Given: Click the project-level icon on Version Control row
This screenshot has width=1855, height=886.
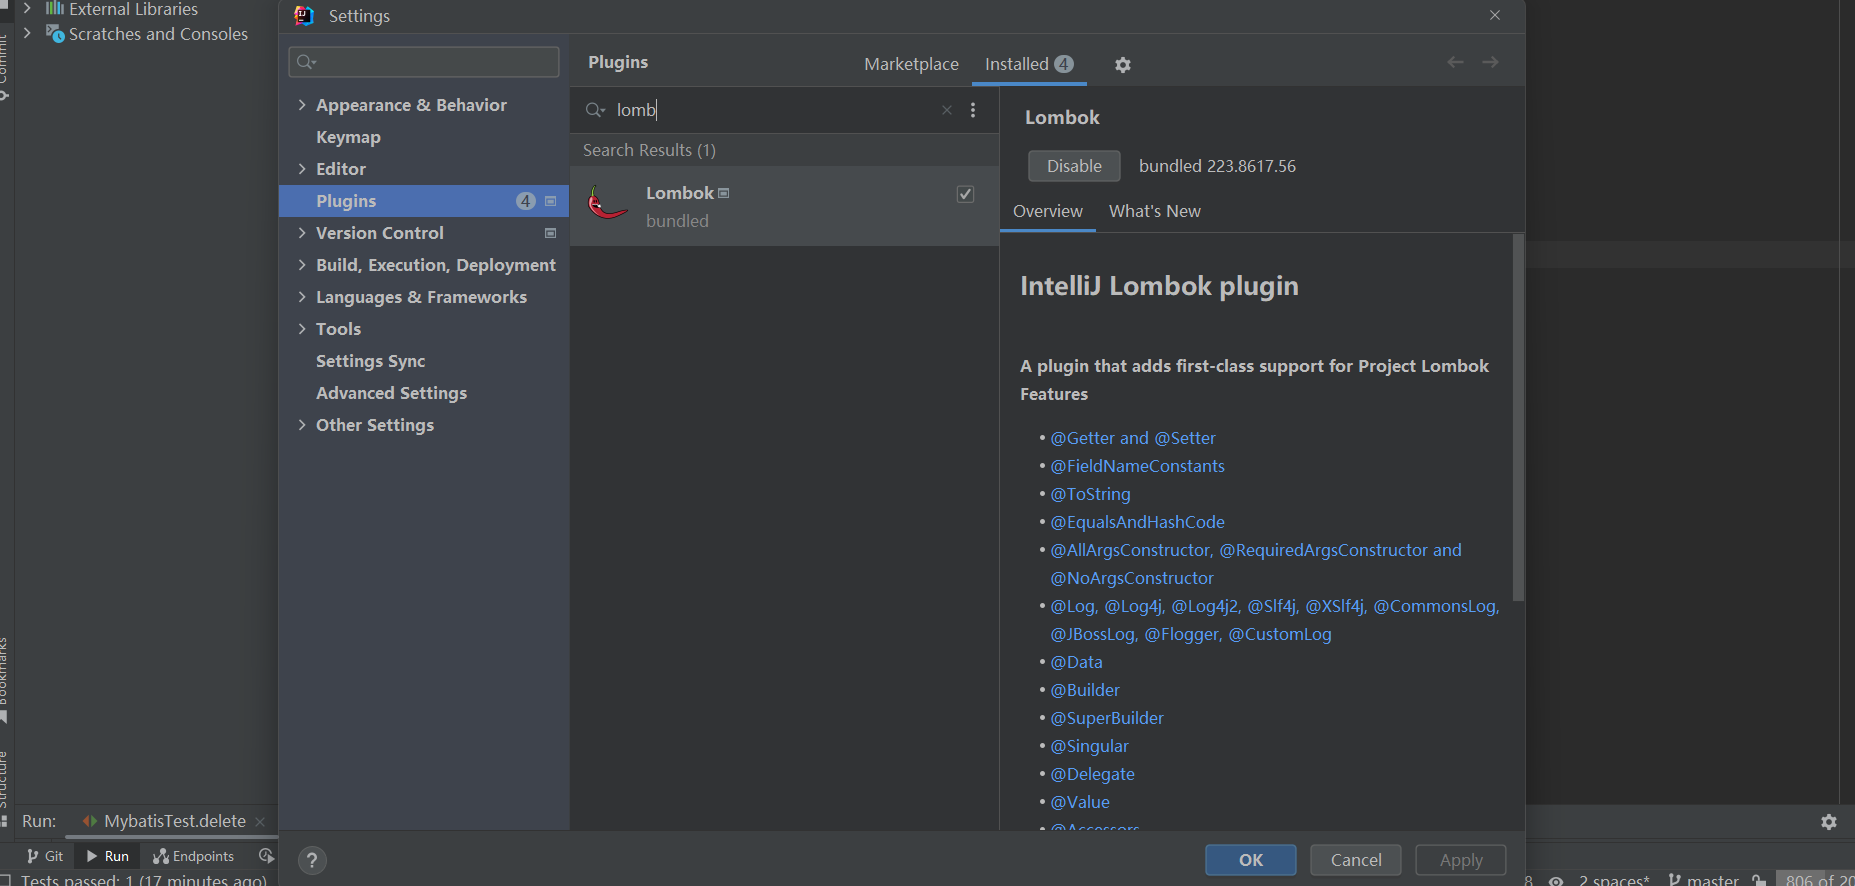Looking at the screenshot, I should (x=550, y=233).
